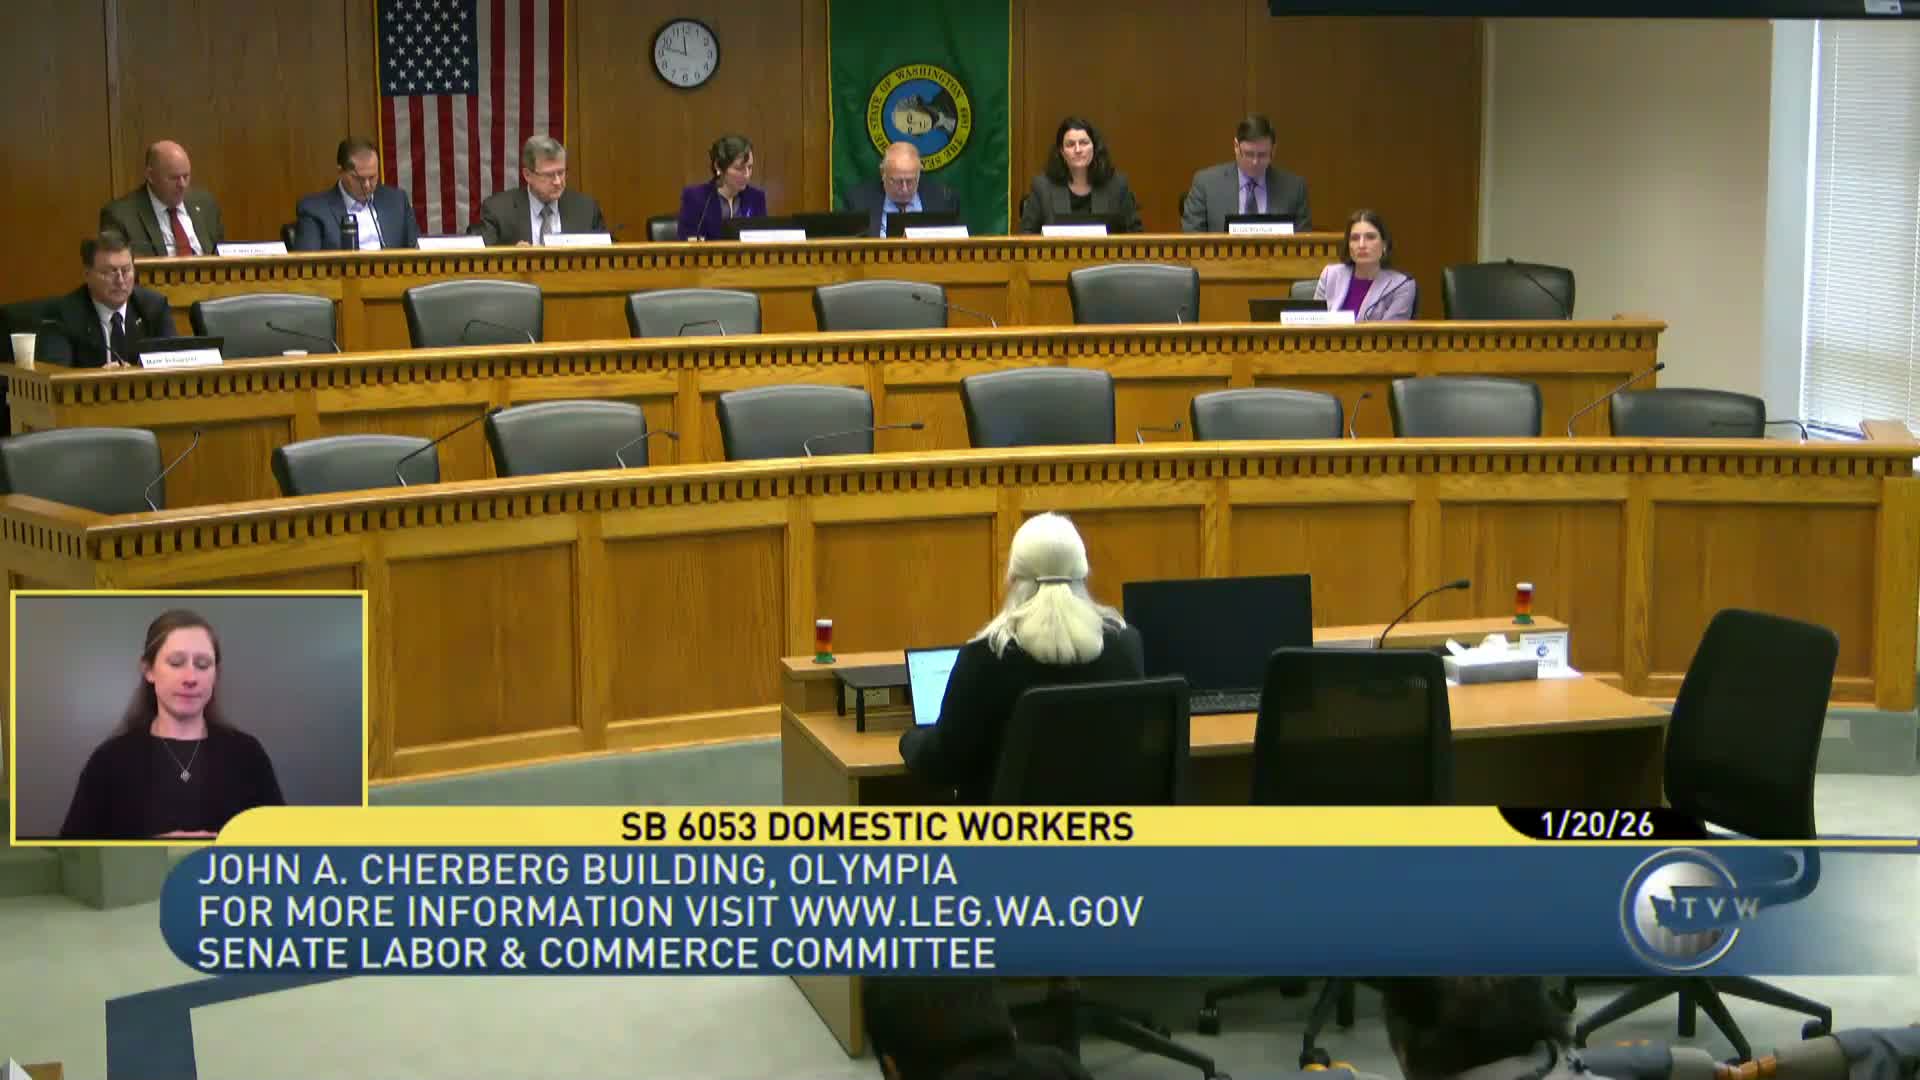Click the 1/20/26 date label
This screenshot has width=1920, height=1080.
1597,825
